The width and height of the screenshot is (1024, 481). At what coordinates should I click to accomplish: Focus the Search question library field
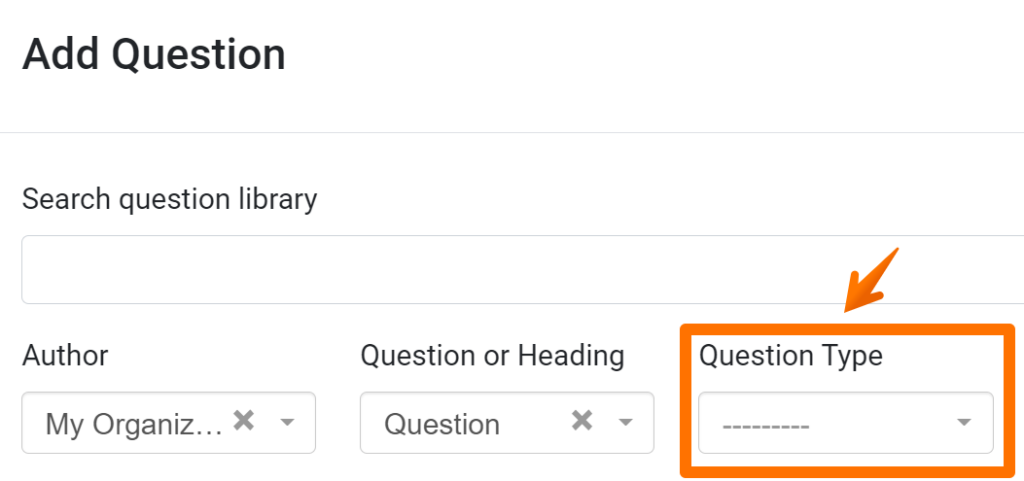(520, 270)
